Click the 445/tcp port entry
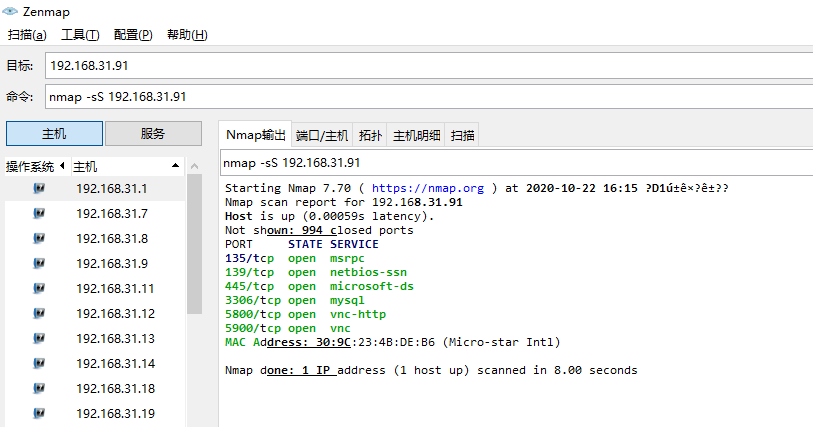 coord(249,286)
